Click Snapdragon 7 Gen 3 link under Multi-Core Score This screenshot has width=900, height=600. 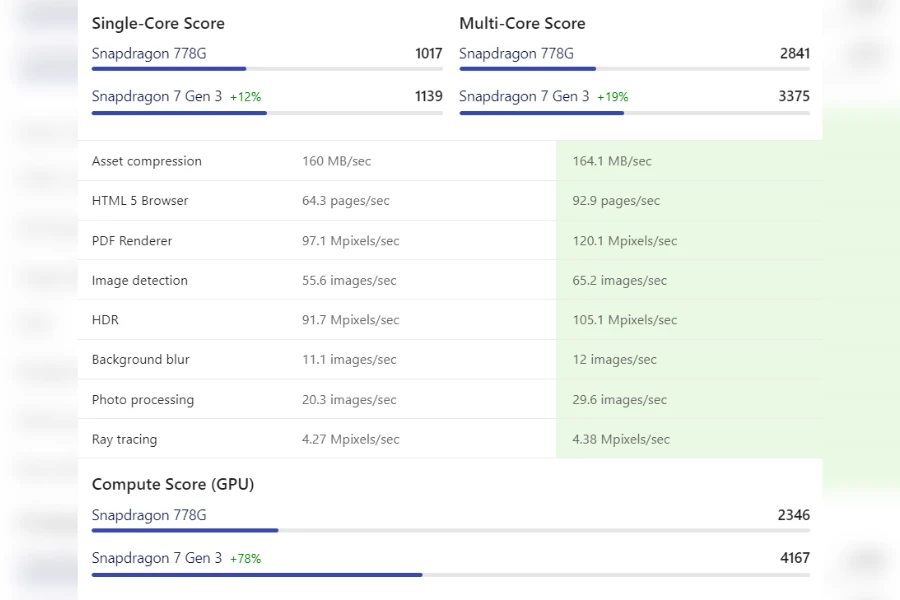pyautogui.click(x=524, y=97)
